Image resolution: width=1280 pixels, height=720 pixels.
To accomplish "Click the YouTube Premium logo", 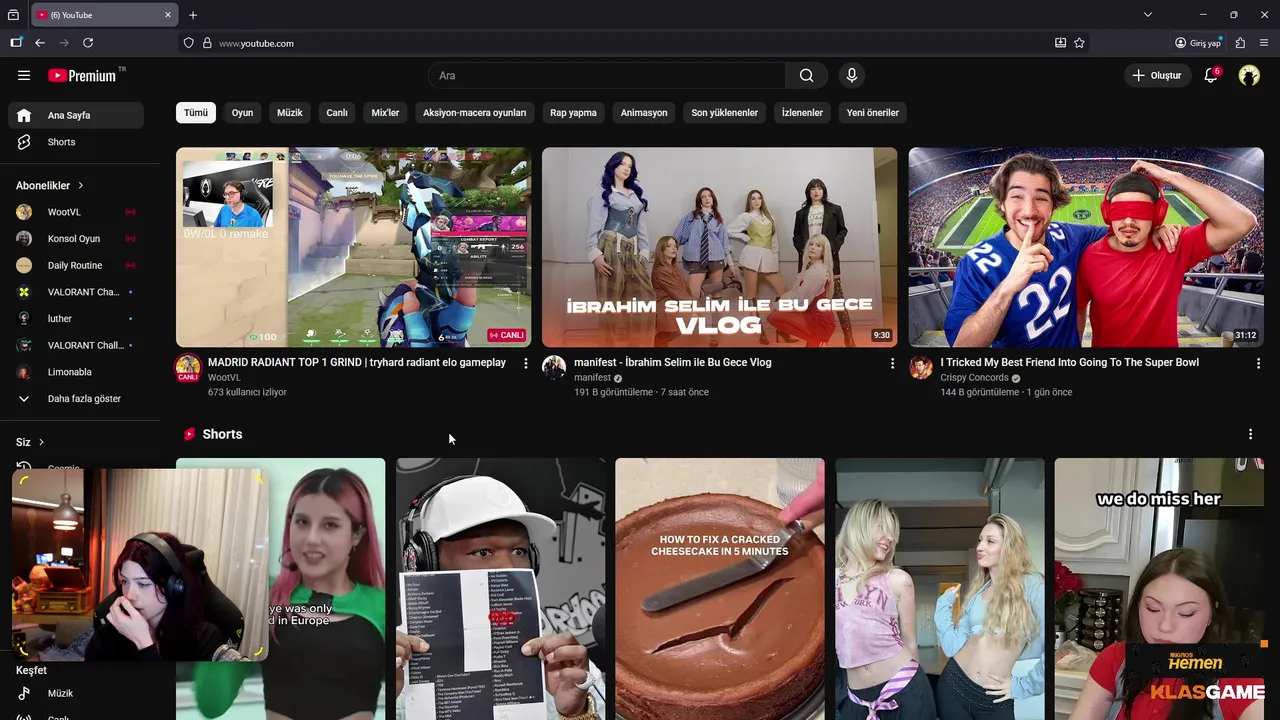I will (x=82, y=75).
